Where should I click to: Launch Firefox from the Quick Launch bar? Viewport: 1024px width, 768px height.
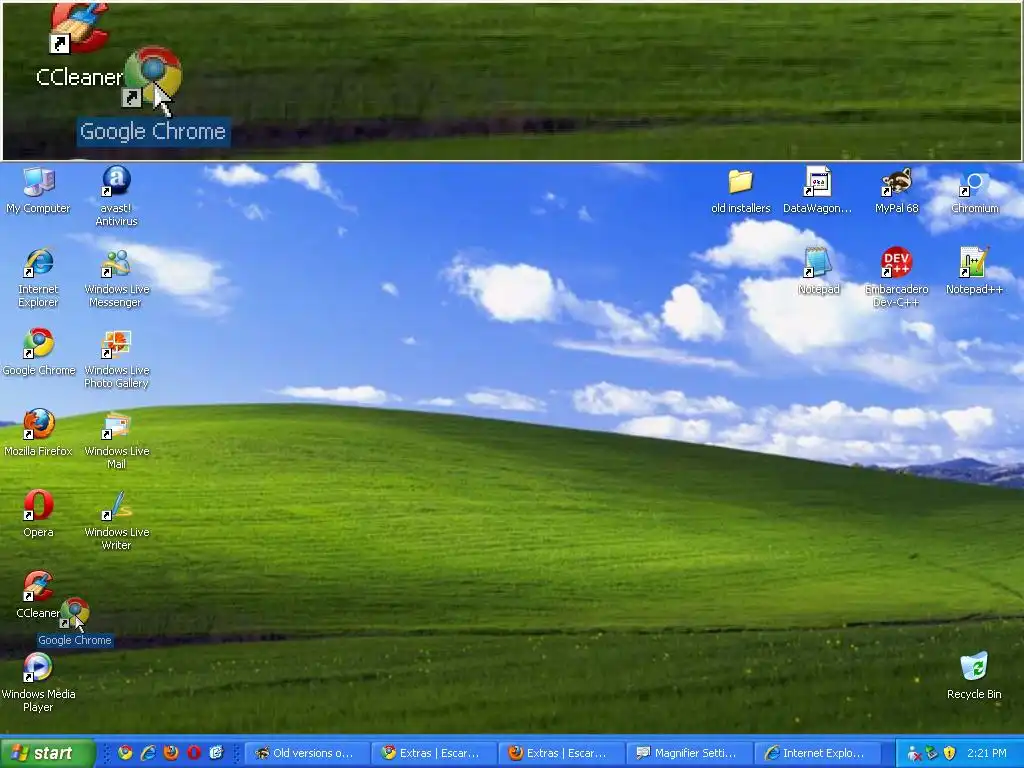pyautogui.click(x=171, y=753)
